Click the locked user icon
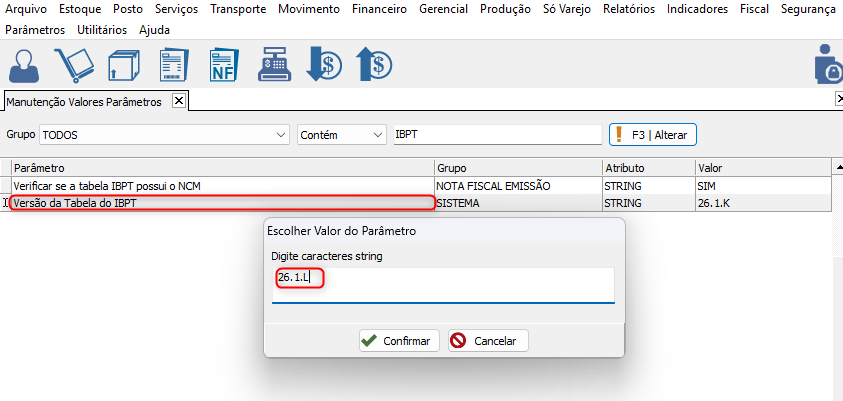843x401 pixels. point(828,64)
